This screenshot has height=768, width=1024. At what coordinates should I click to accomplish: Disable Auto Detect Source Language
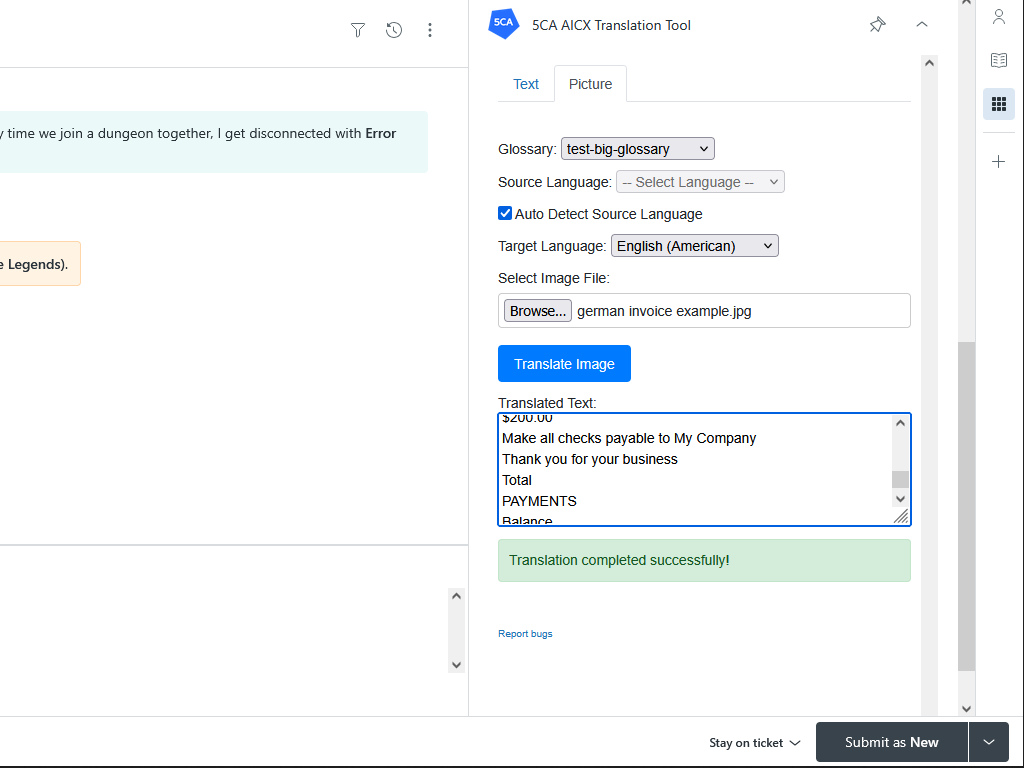(505, 213)
